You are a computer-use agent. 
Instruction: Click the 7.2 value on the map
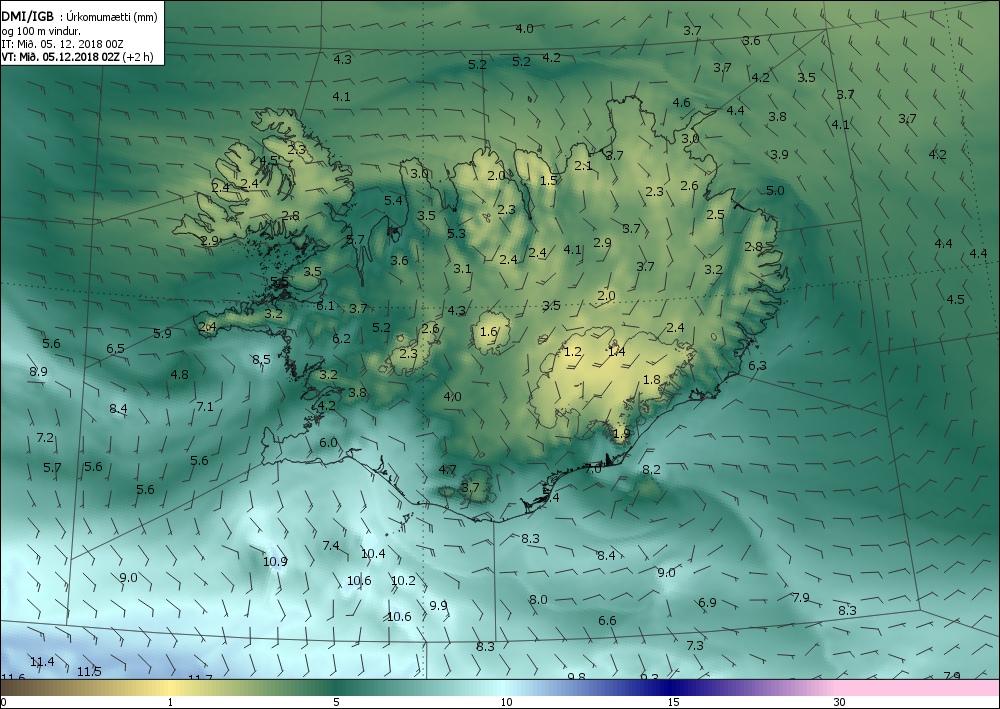[45, 438]
